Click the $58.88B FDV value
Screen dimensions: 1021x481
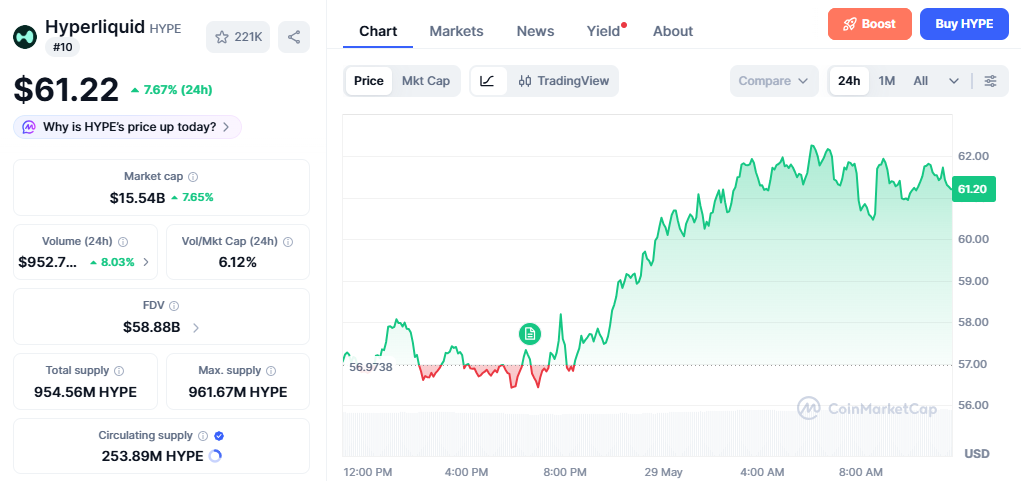(152, 327)
